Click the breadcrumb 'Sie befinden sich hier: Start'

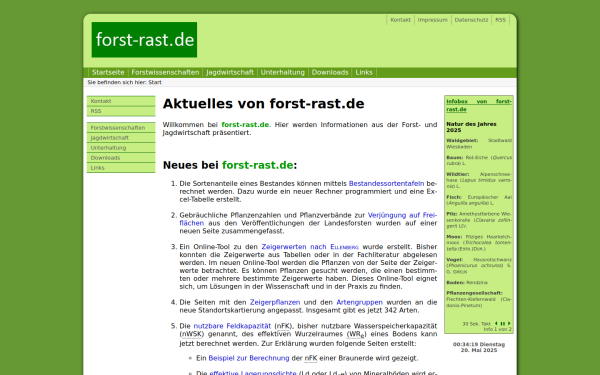(124, 82)
